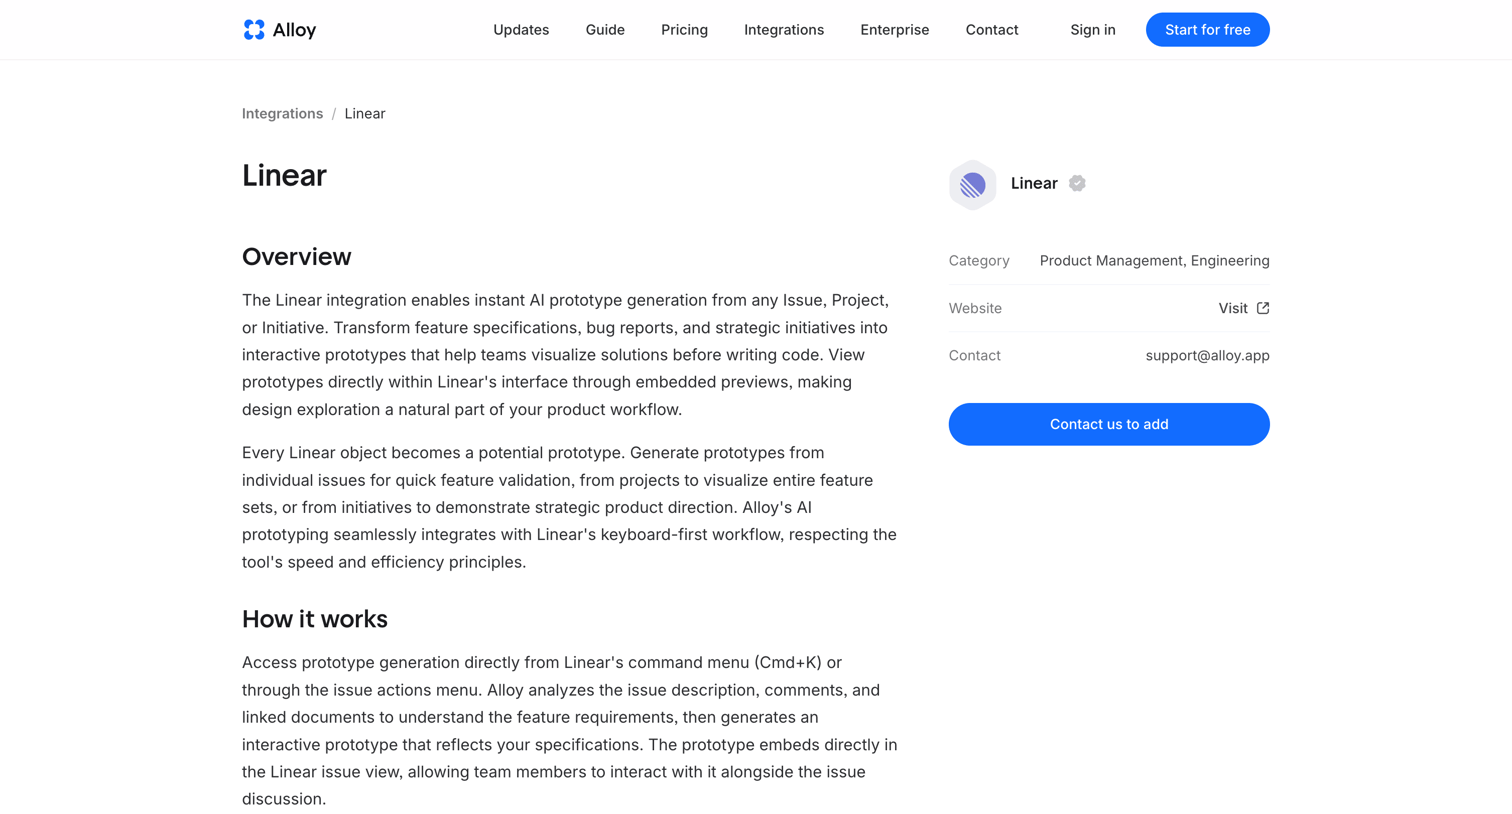Go to the Pricing page
Viewport: 1512px width, 814px height.
tap(684, 30)
